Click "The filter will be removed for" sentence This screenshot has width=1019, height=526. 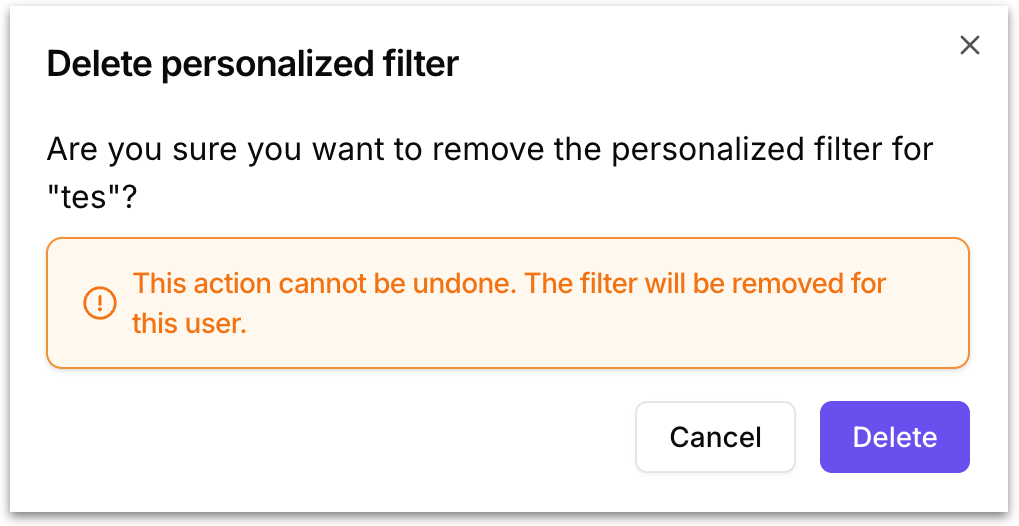705,284
